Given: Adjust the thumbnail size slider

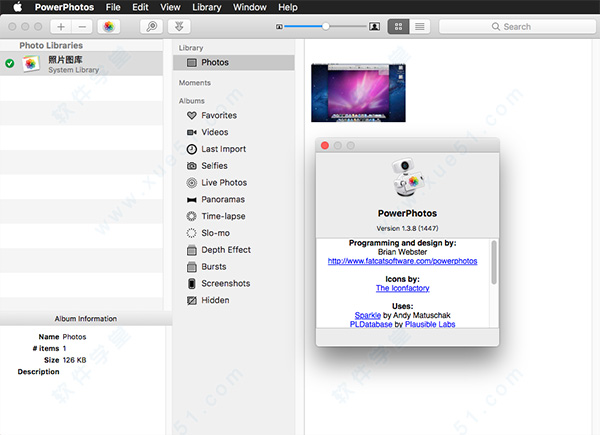Looking at the screenshot, I should [x=326, y=26].
